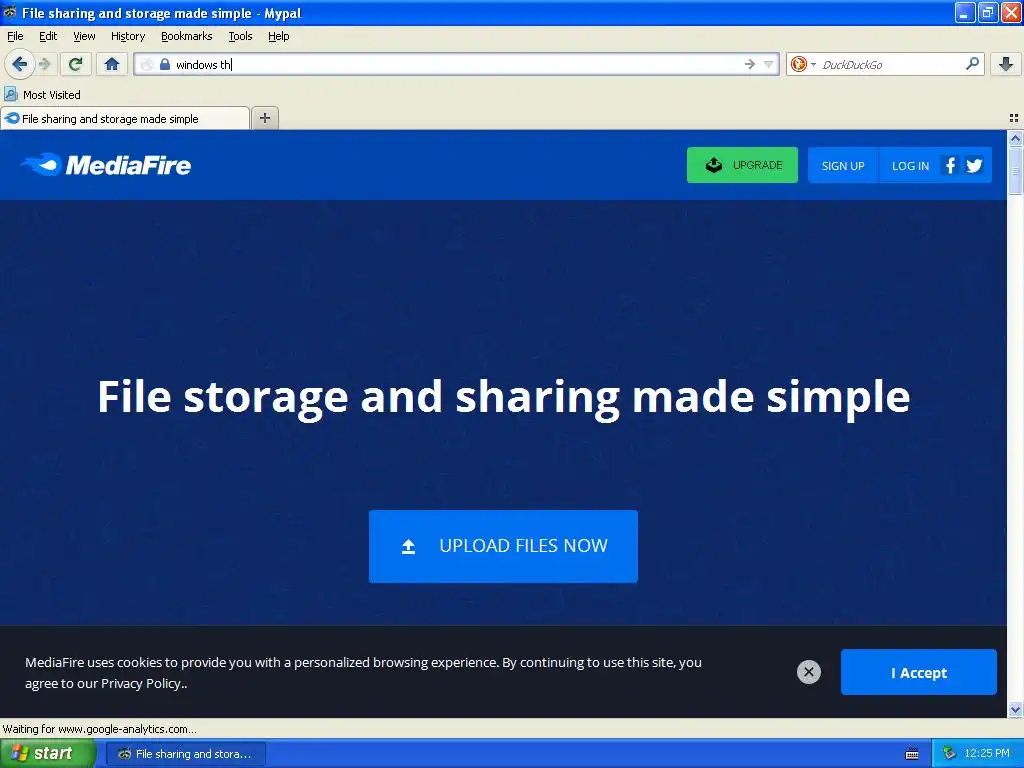1024x768 pixels.
Task: Open the History menu
Action: click(x=127, y=36)
